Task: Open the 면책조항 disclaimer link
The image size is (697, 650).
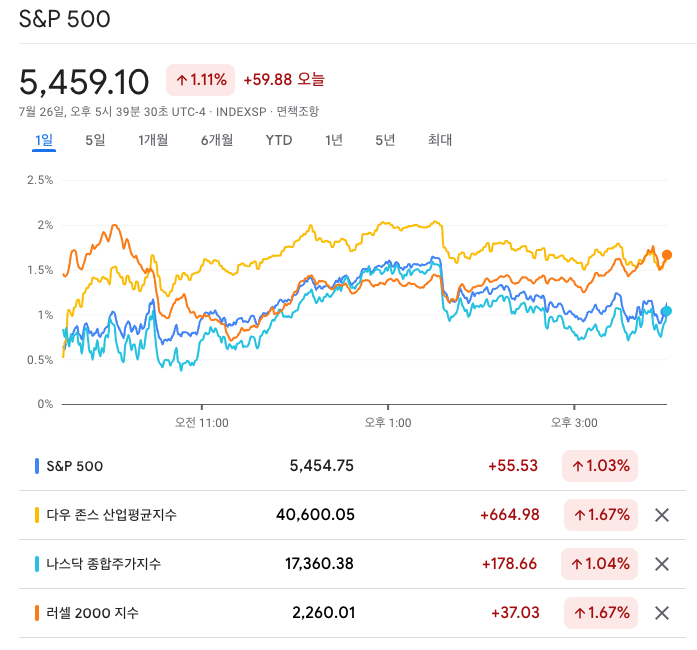Action: [x=298, y=111]
